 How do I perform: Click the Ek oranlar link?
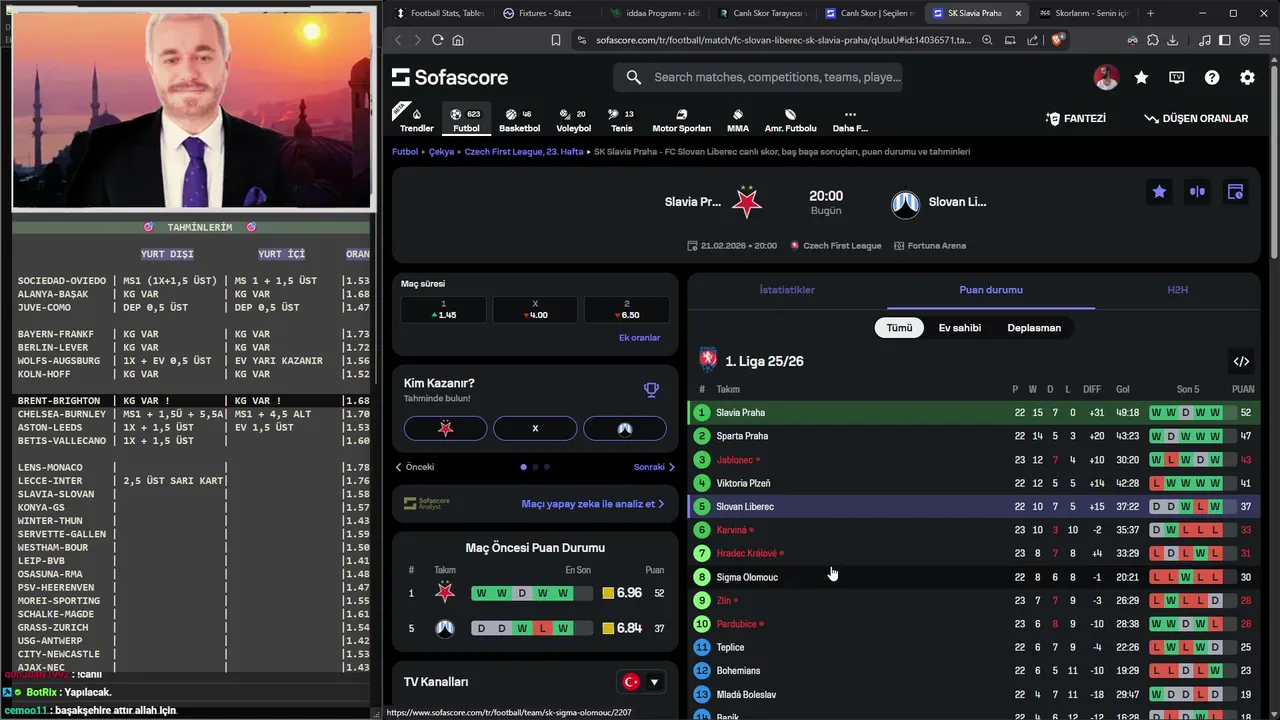(639, 338)
